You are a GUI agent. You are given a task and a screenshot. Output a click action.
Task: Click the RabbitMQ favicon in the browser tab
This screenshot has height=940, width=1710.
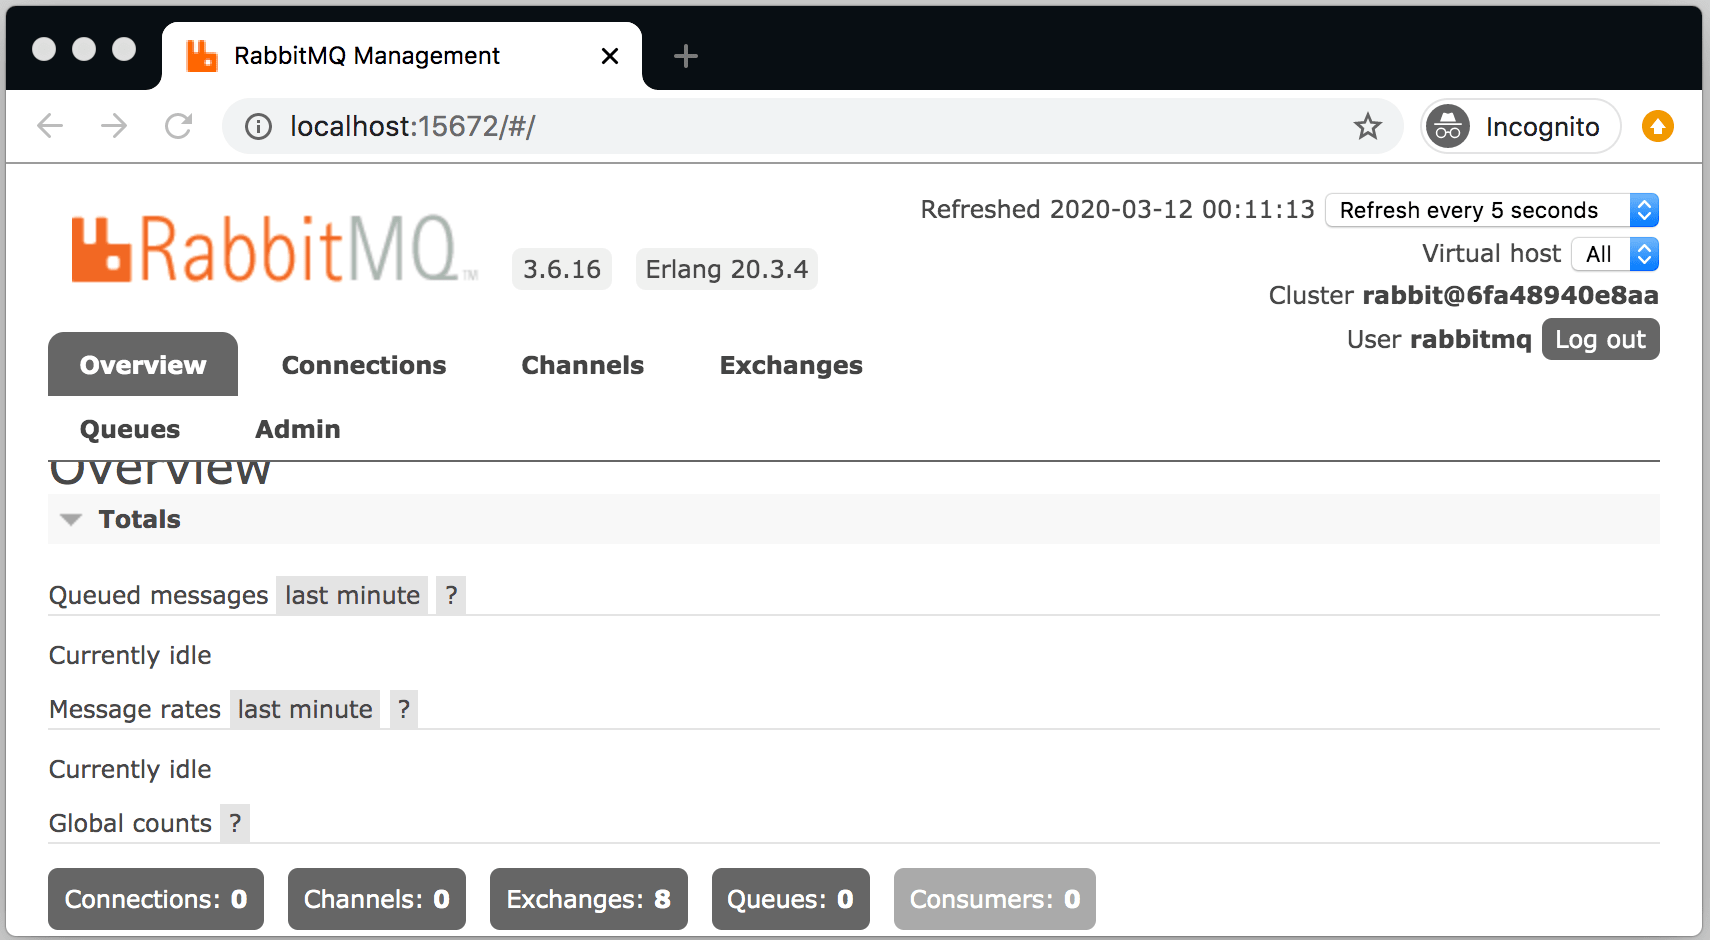(201, 55)
